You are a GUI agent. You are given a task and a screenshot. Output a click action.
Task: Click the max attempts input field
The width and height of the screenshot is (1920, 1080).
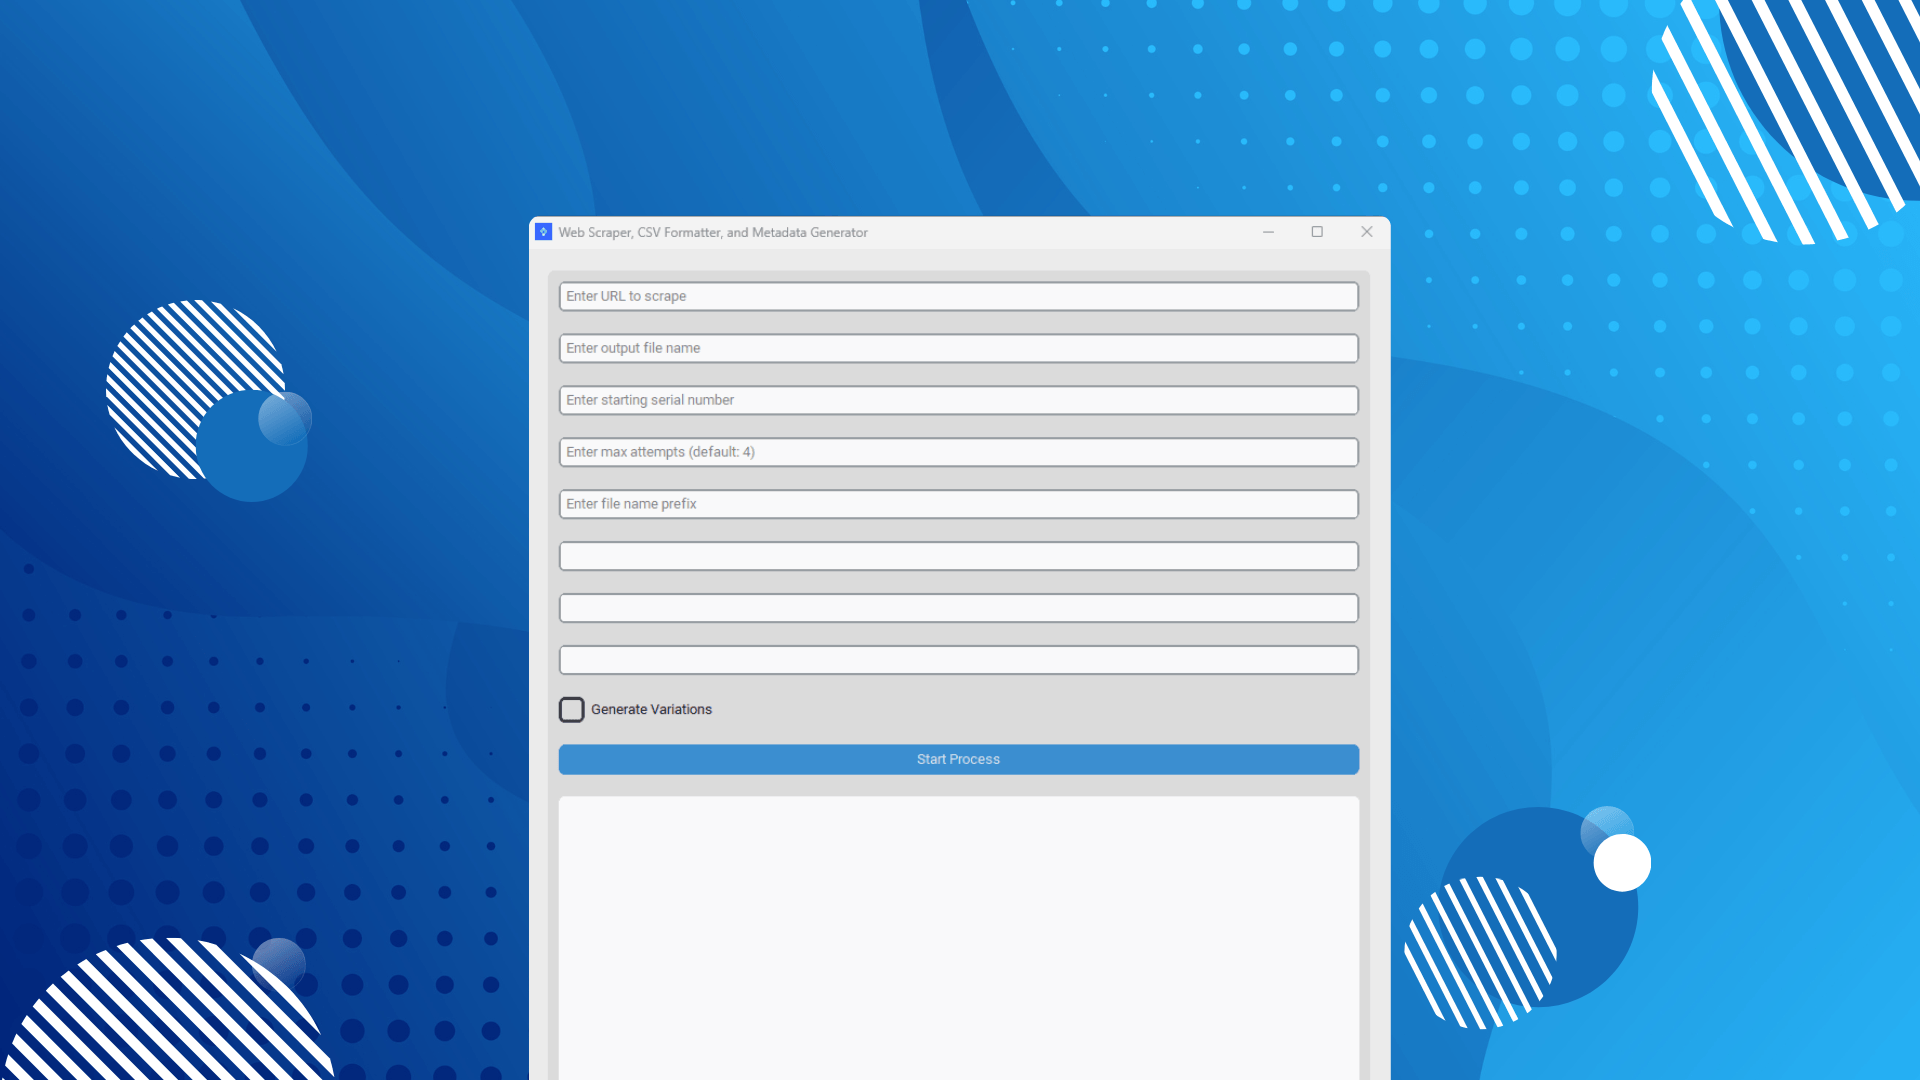click(958, 453)
